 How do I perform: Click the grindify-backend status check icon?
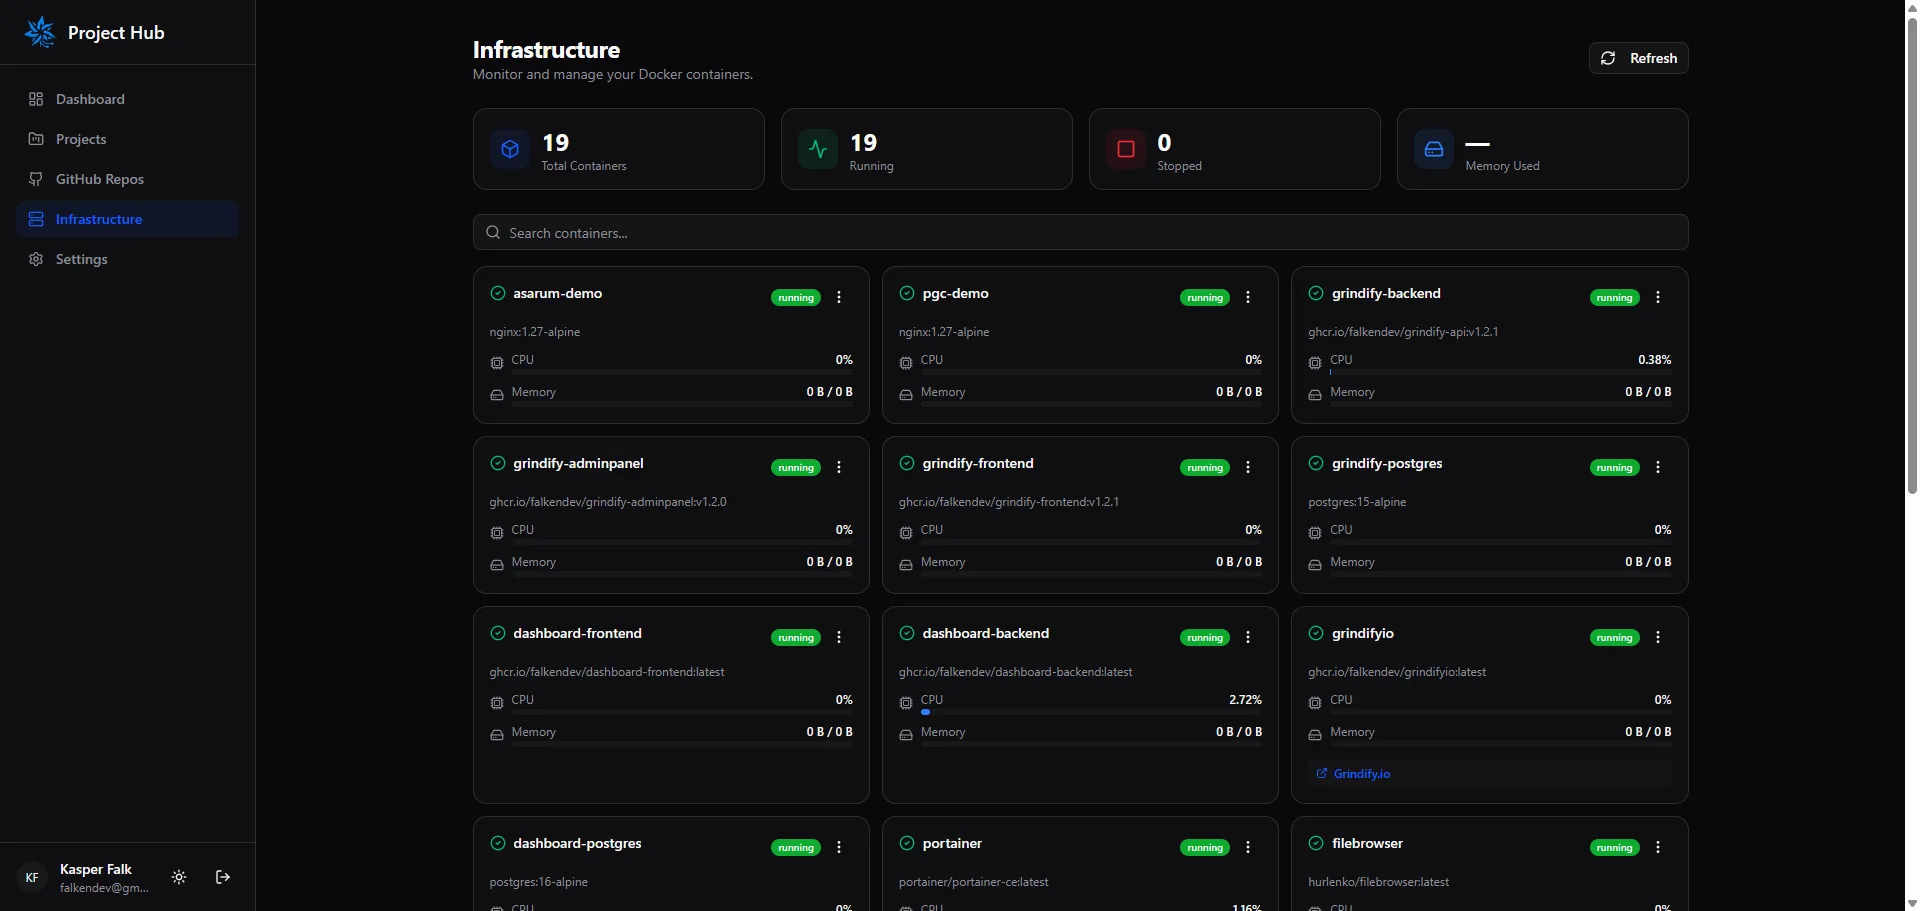1316,293
